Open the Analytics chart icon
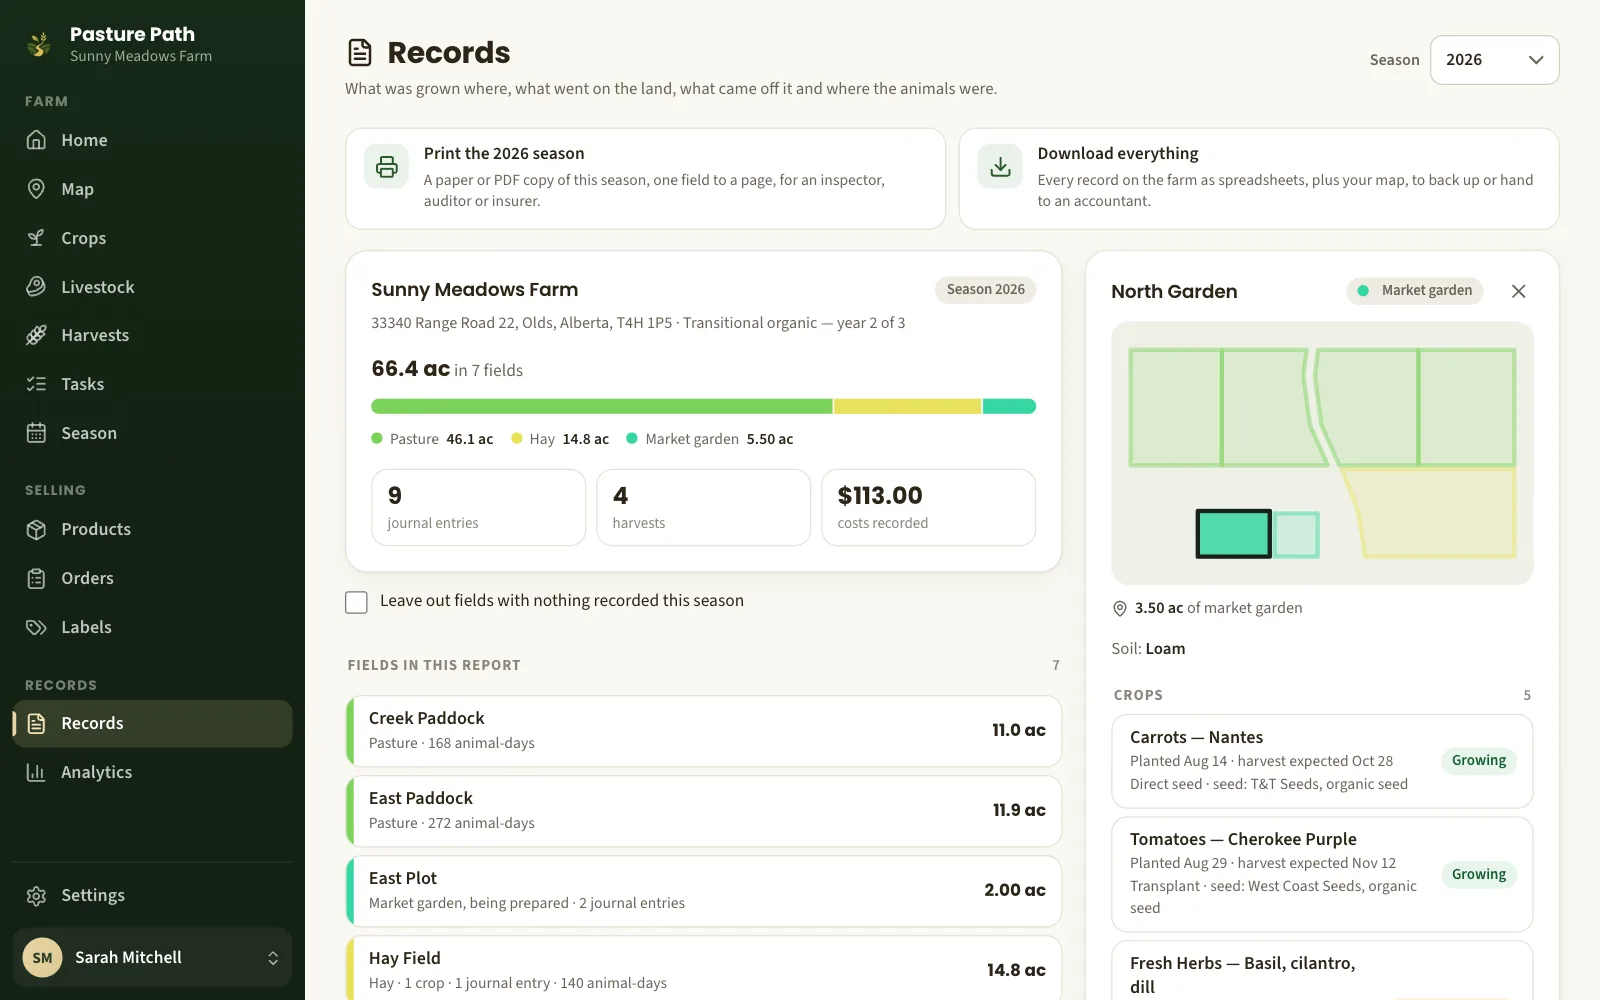The height and width of the screenshot is (1000, 1600). click(36, 772)
